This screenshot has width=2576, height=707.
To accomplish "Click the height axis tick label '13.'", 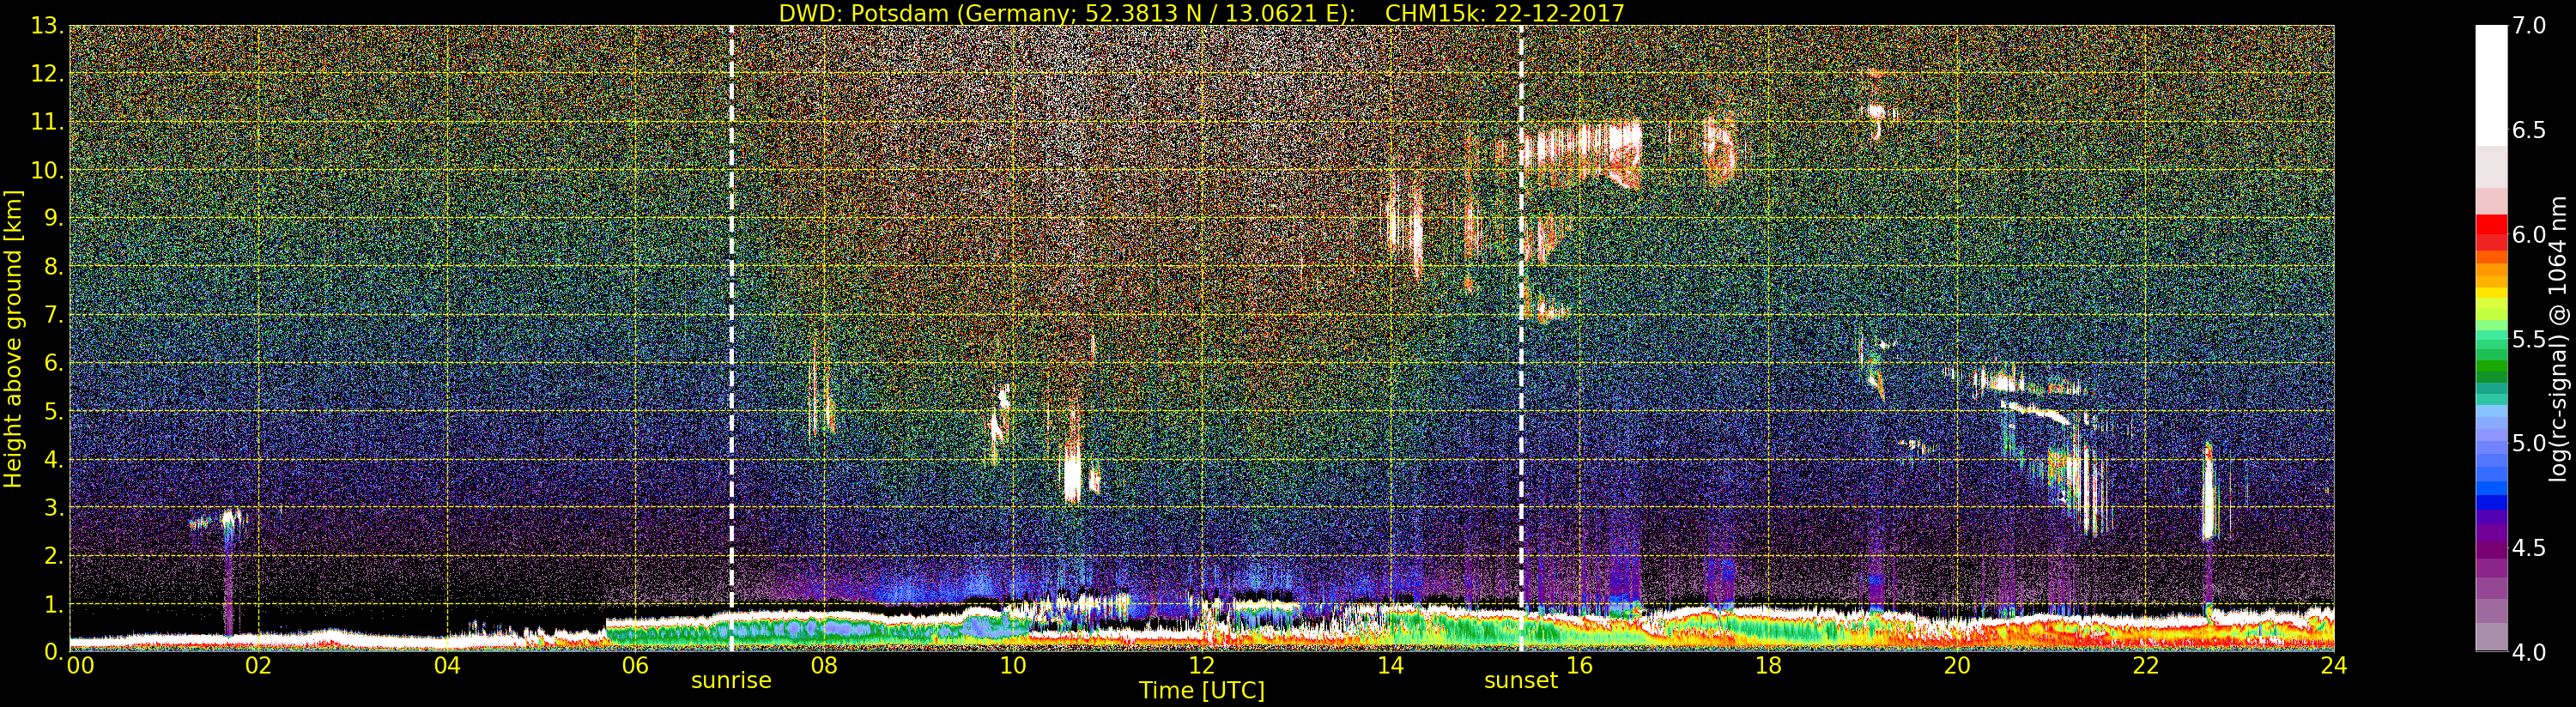I will (x=47, y=26).
